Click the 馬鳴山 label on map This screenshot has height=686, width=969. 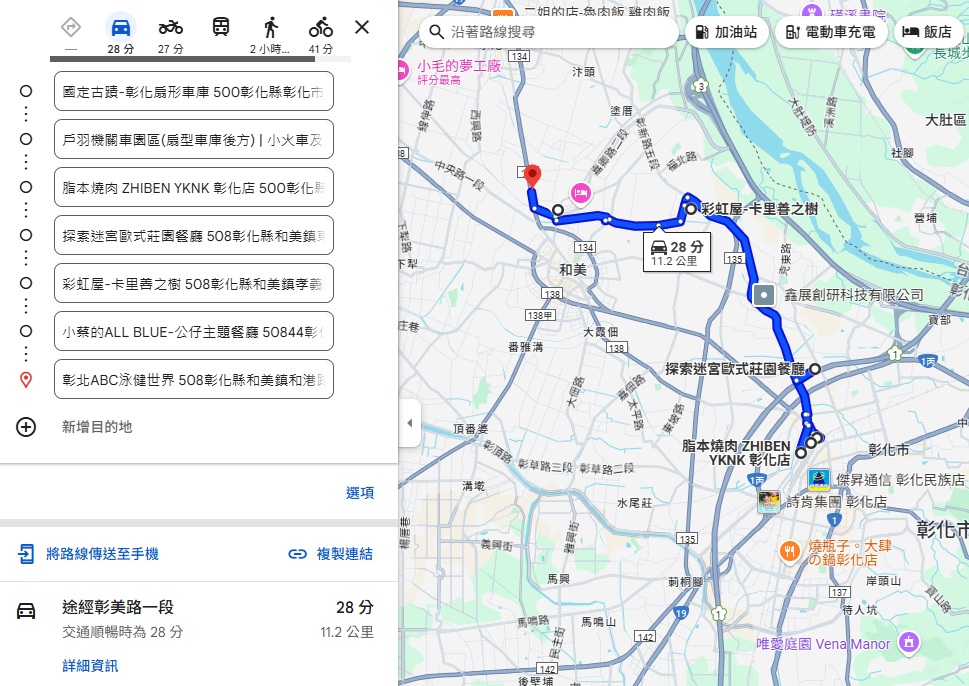(598, 622)
